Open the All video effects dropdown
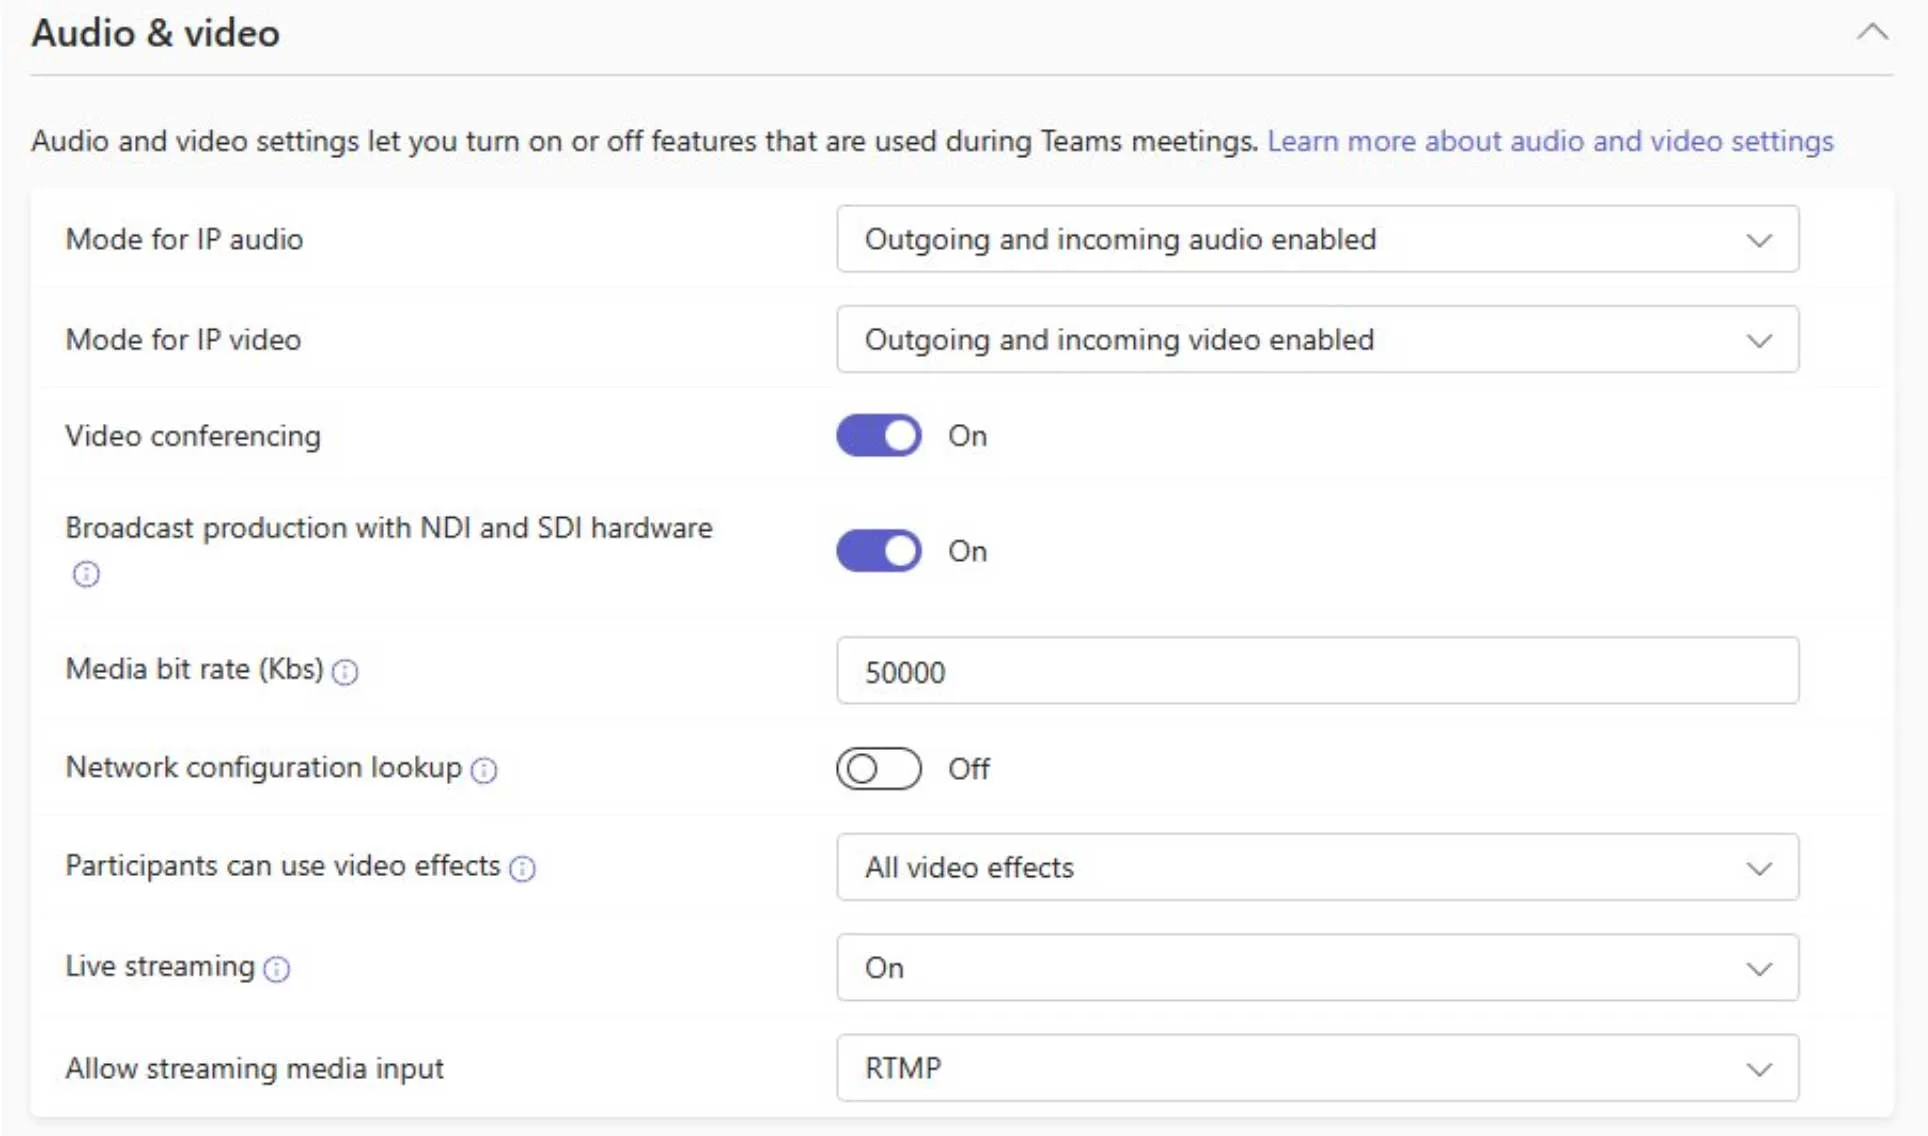Viewport: 1928px width, 1136px height. (x=1317, y=867)
